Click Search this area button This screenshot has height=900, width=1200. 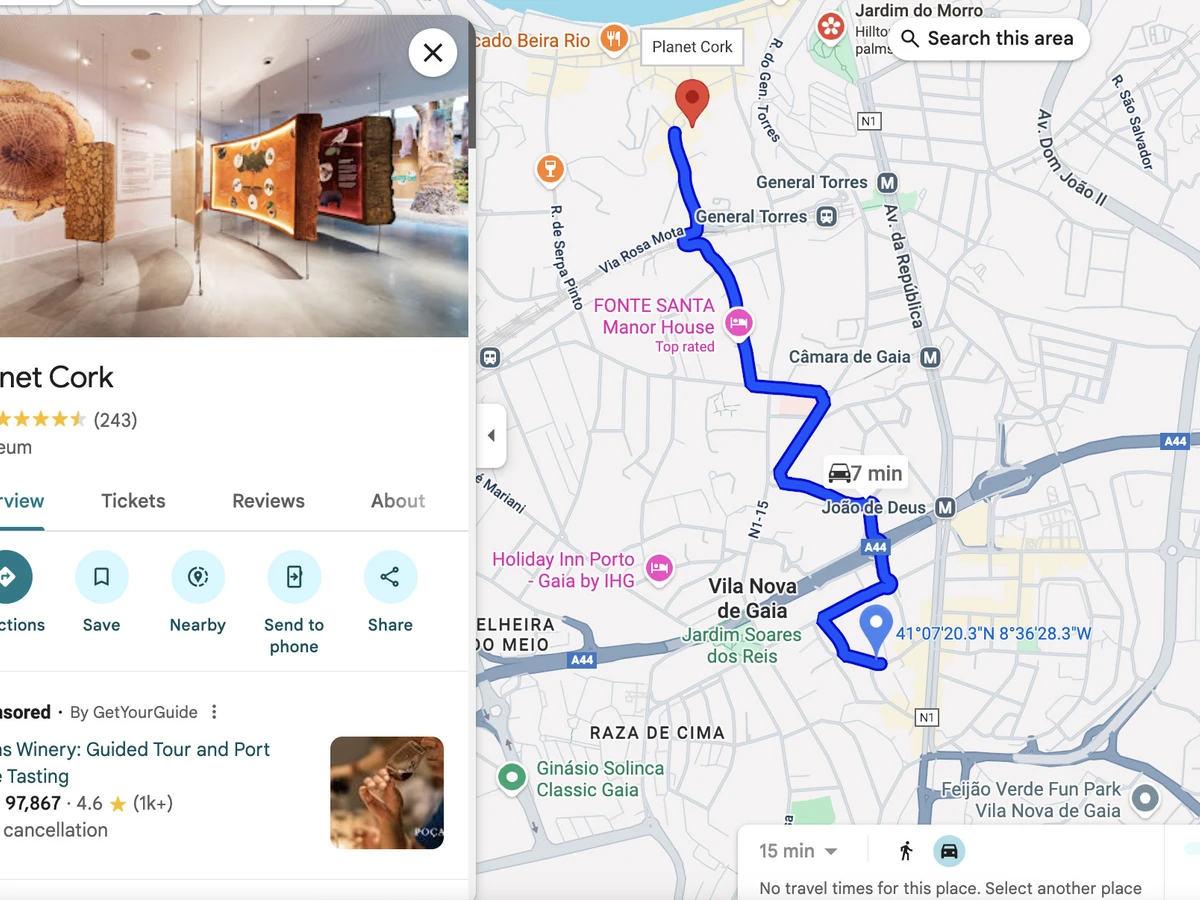click(987, 39)
